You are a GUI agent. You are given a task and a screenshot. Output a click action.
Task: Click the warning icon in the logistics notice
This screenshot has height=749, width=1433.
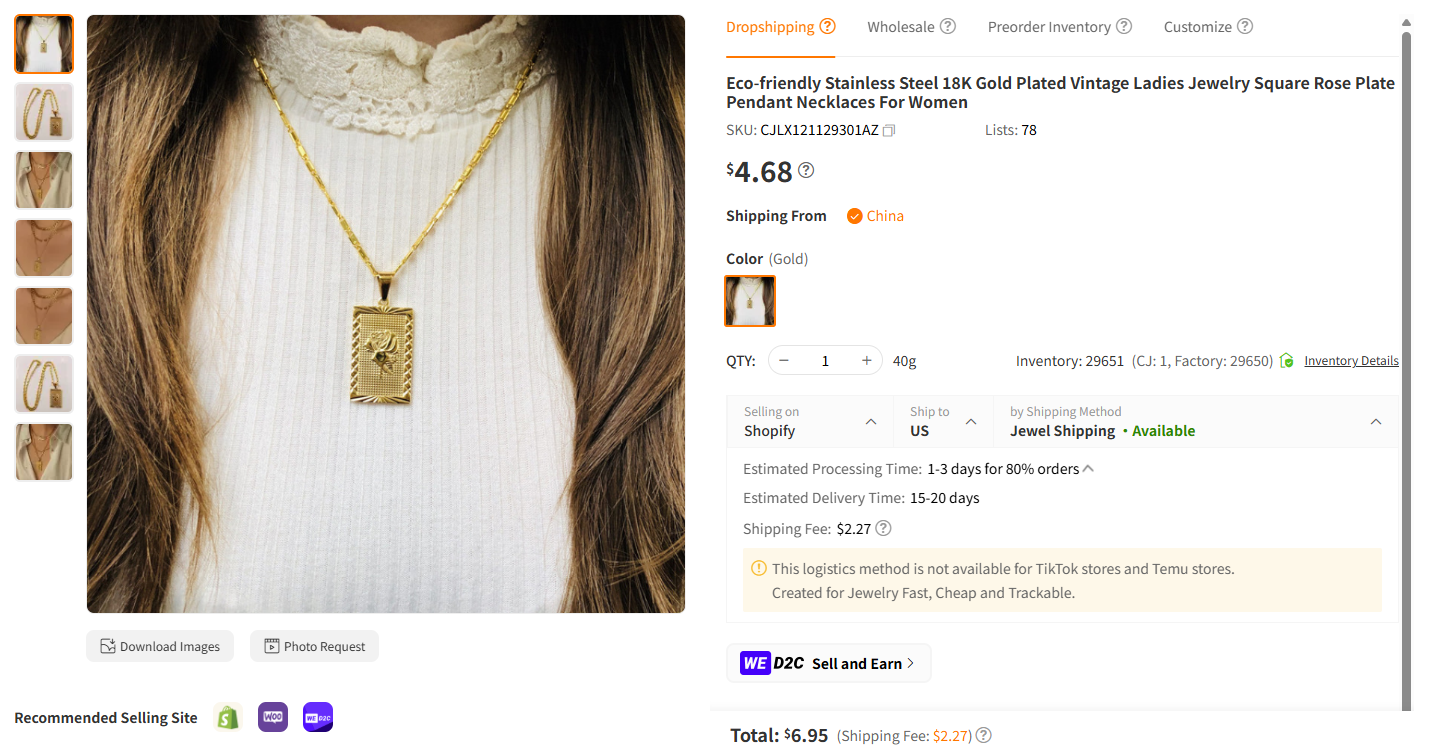[x=758, y=568]
